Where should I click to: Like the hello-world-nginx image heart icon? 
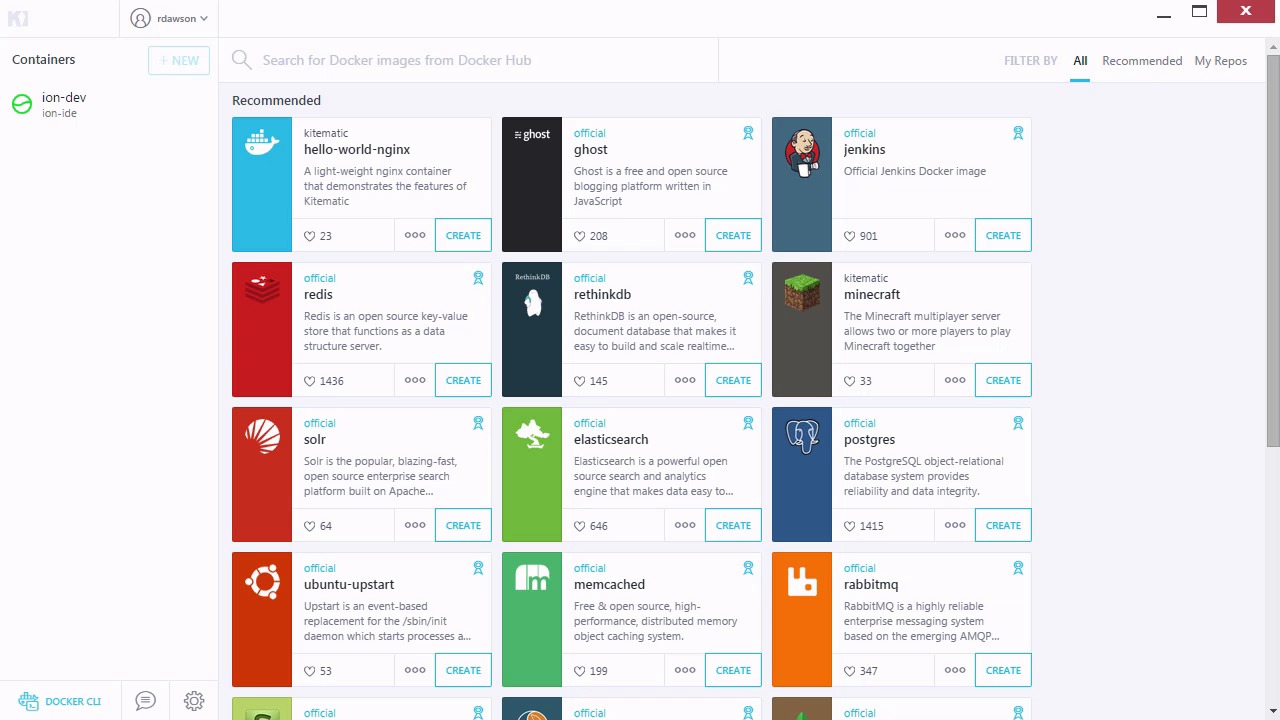tap(309, 236)
